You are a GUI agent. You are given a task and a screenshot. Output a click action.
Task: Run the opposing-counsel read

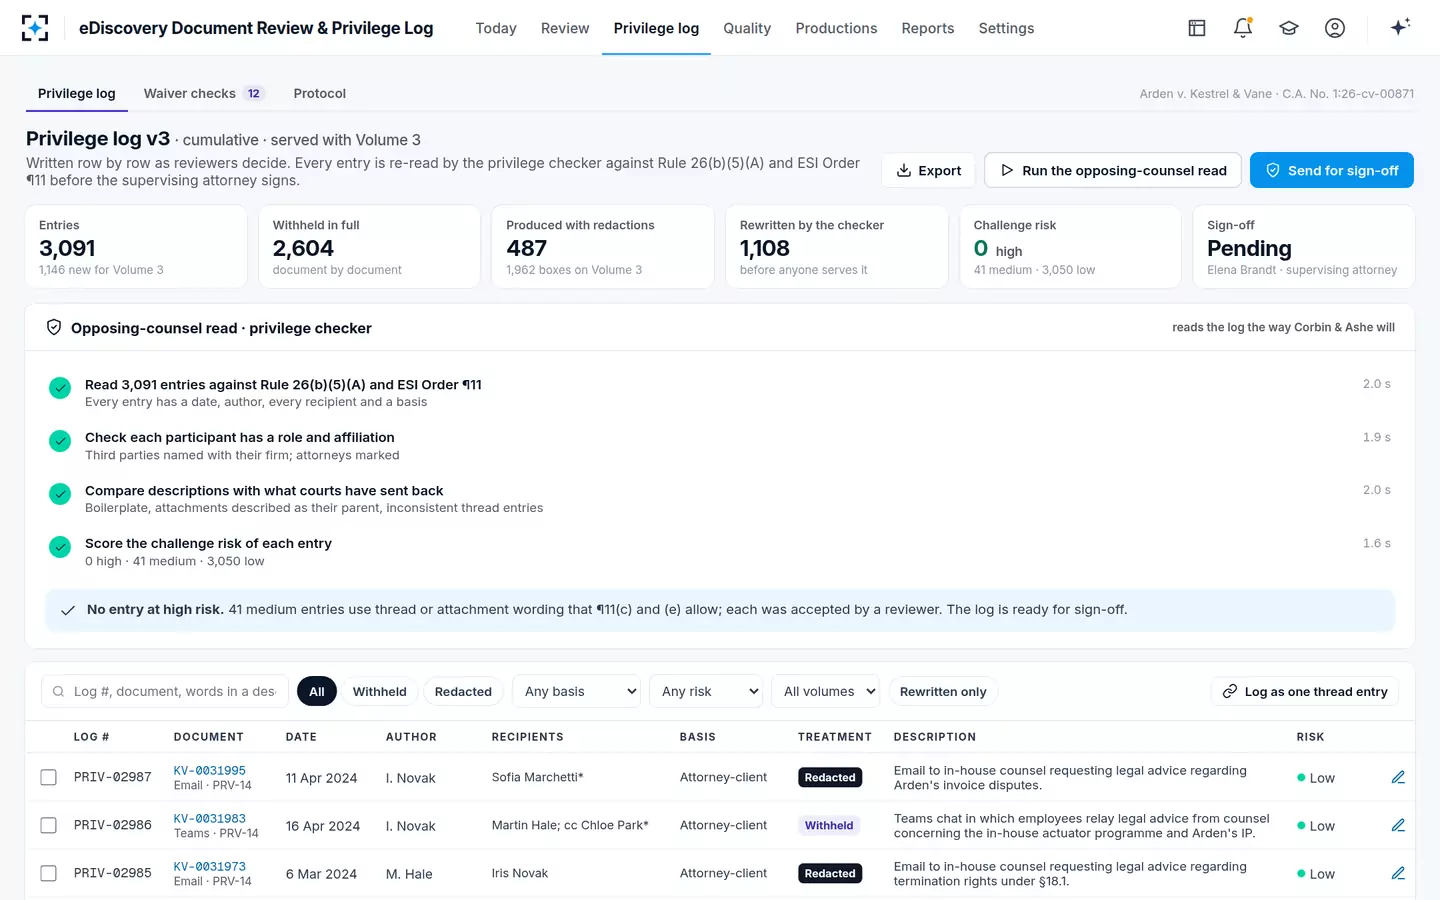1113,170
